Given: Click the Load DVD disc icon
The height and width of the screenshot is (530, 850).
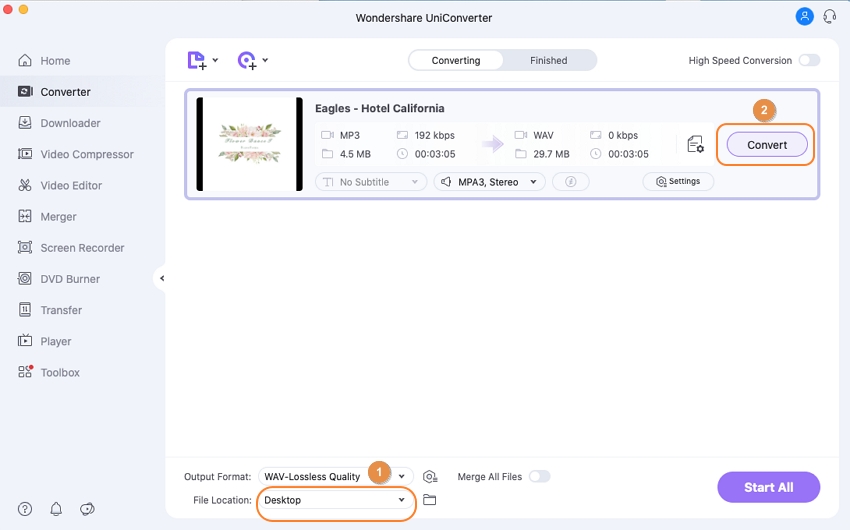Looking at the screenshot, I should click(247, 61).
